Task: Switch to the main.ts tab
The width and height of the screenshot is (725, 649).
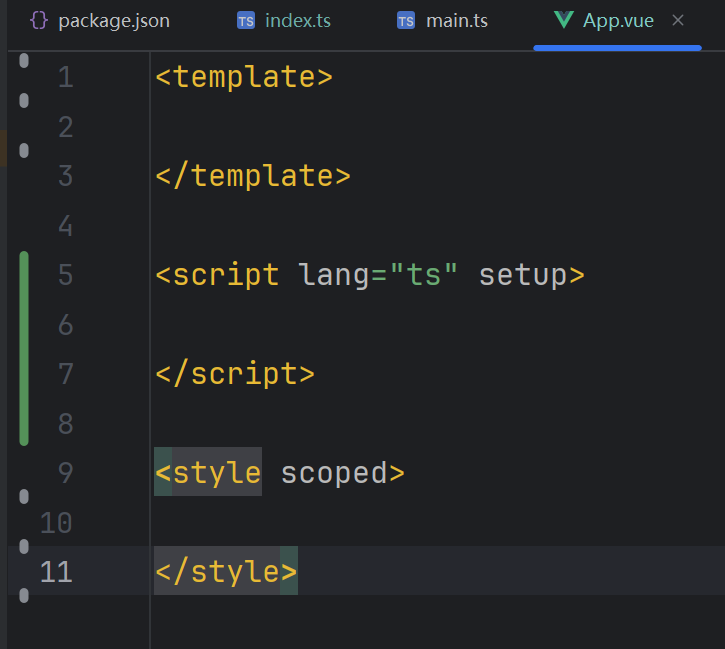Action: (x=442, y=21)
